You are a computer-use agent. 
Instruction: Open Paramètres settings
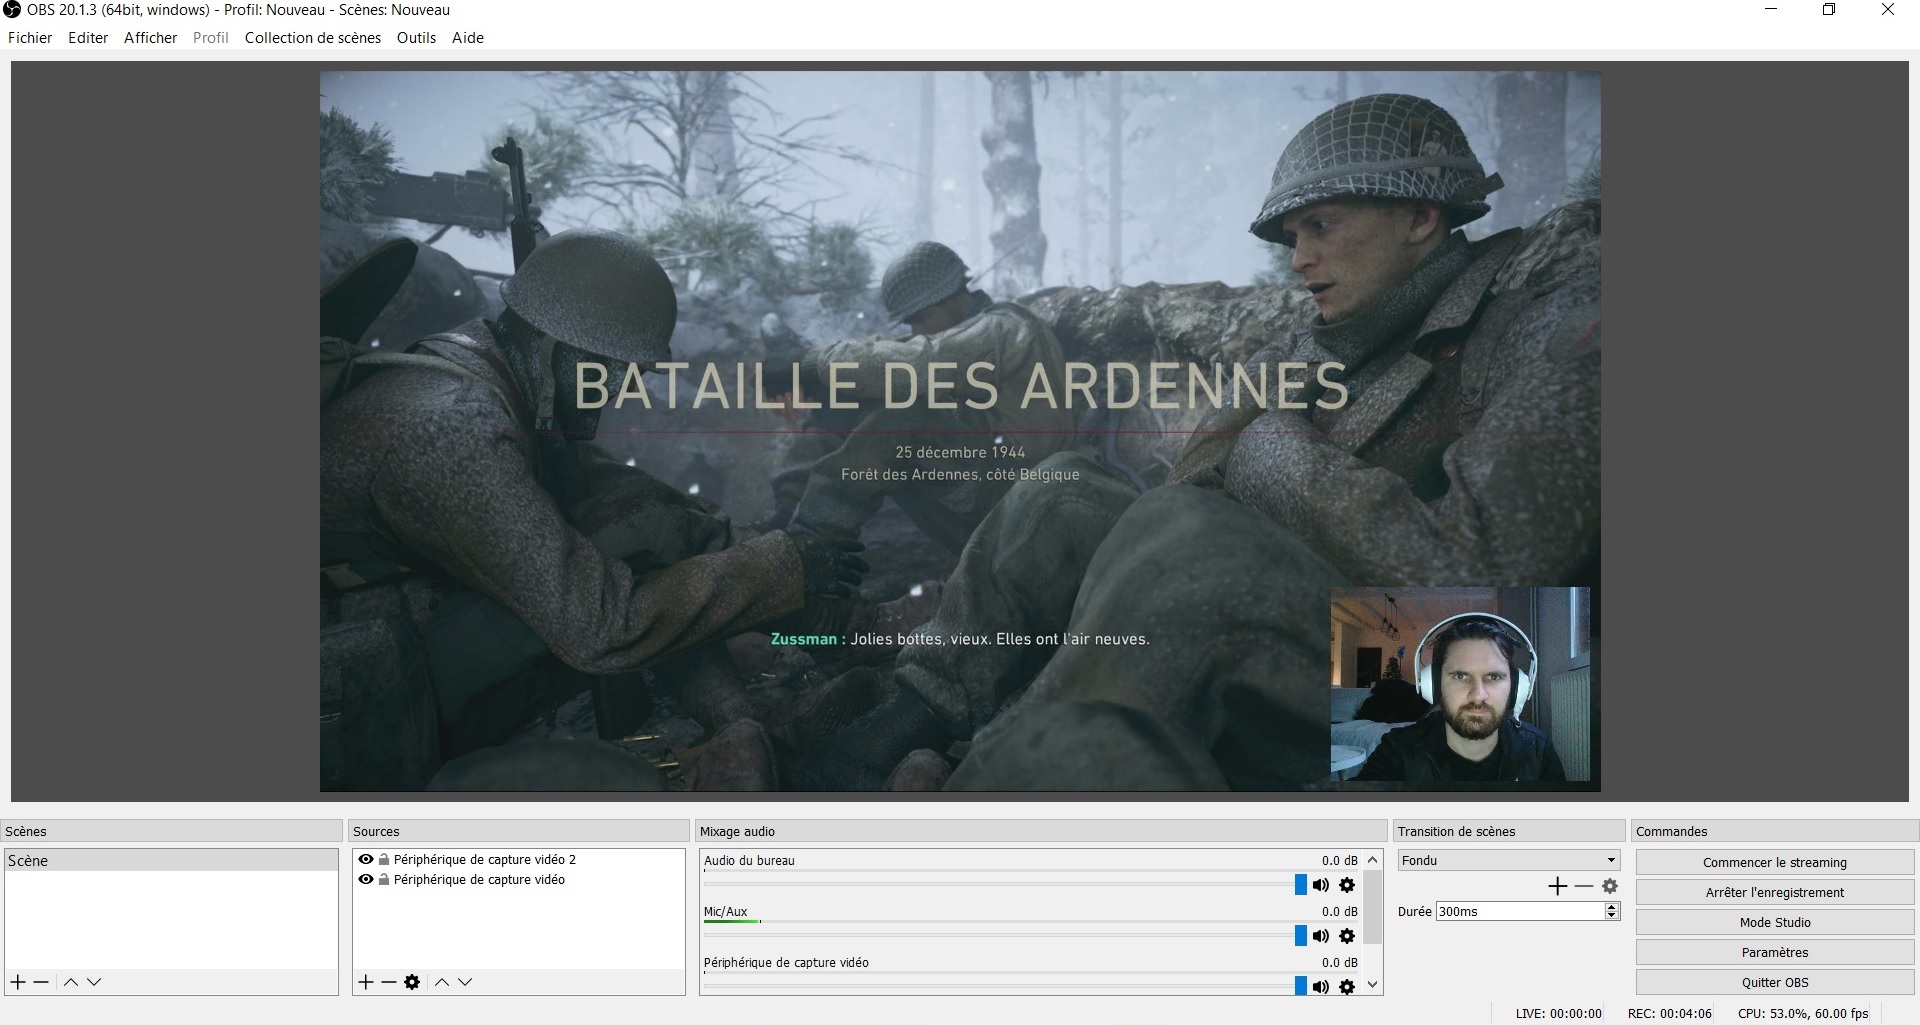(1775, 952)
